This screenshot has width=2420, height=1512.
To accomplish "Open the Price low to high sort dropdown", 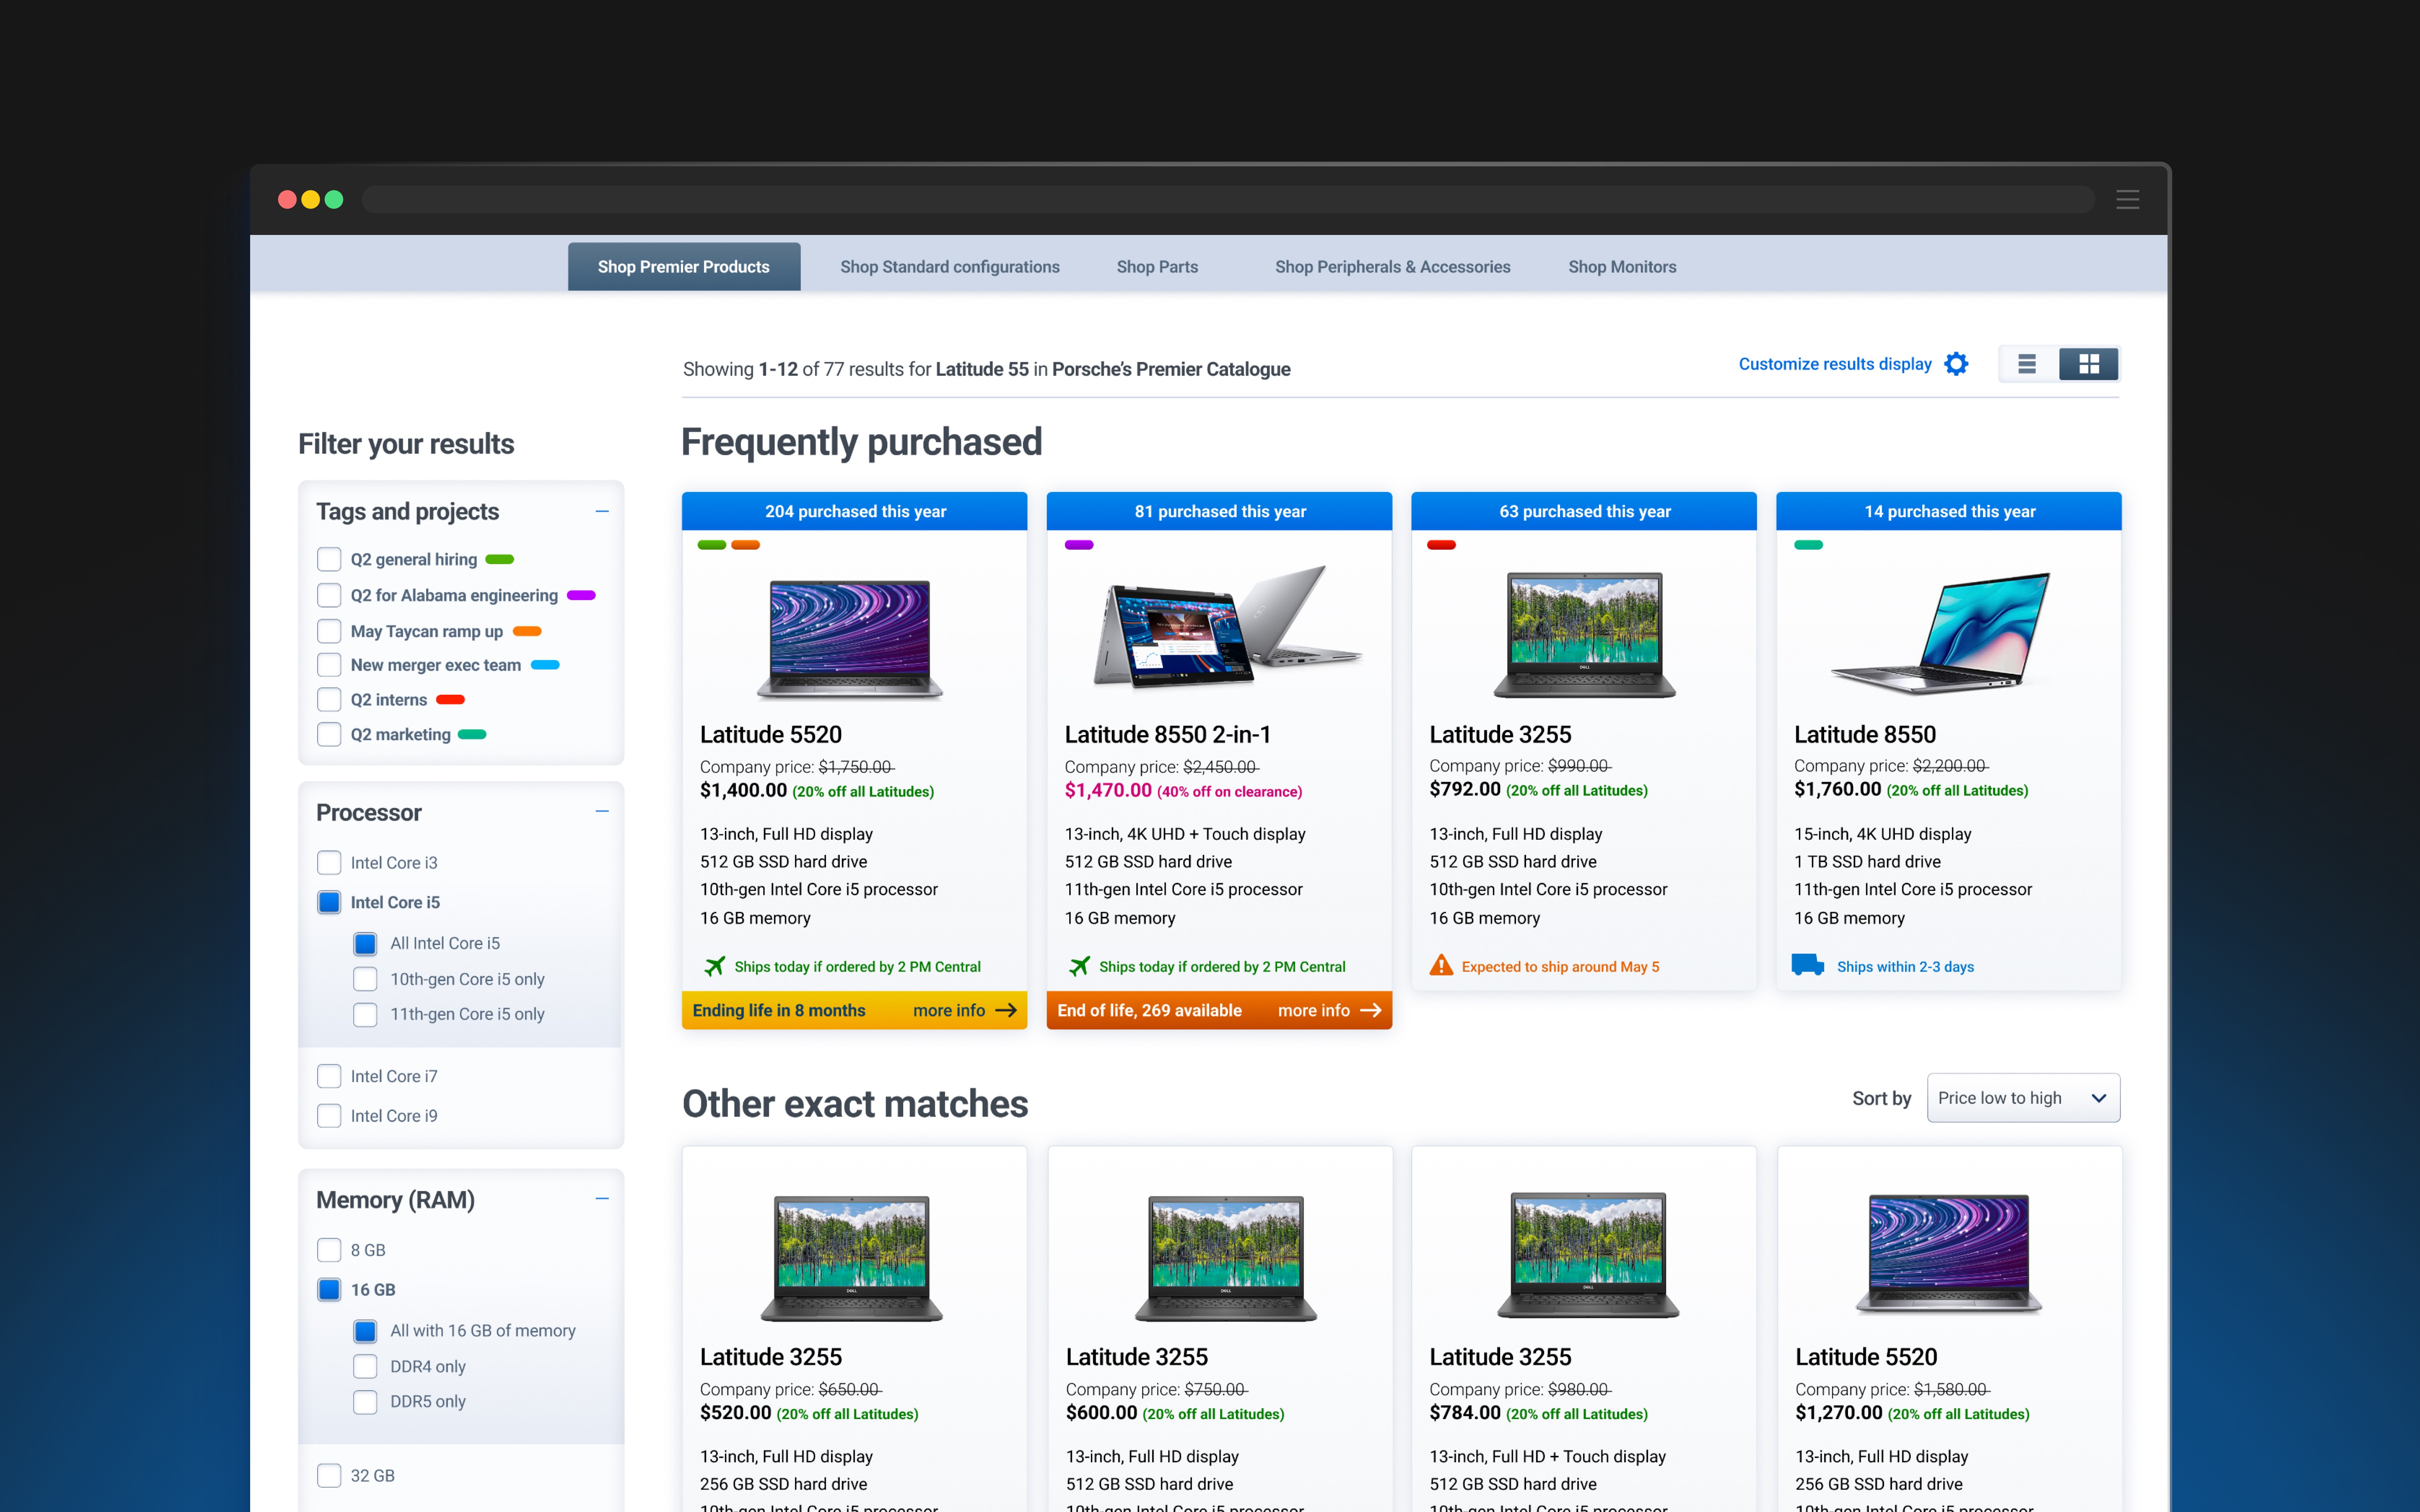I will [x=2022, y=1098].
